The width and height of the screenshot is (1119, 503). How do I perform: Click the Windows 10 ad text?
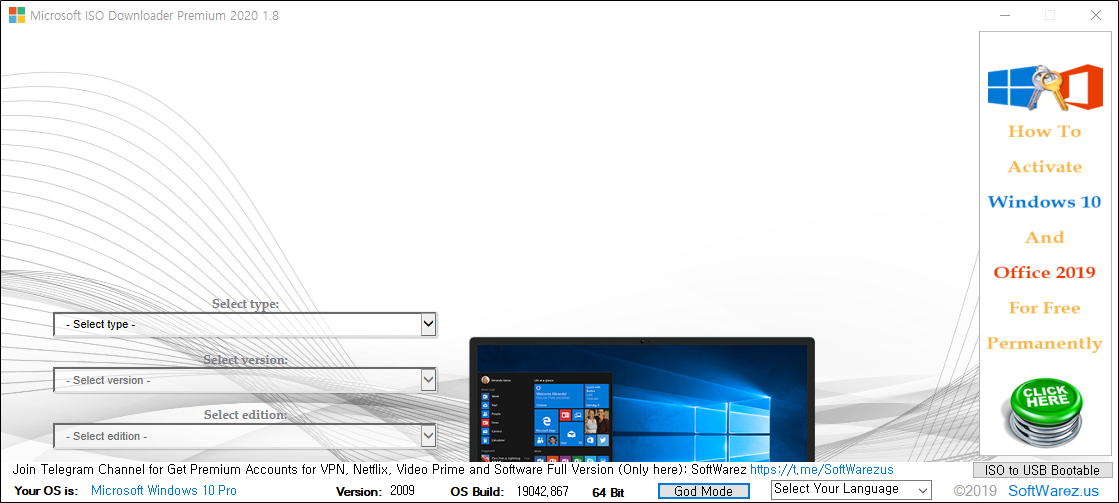(1044, 202)
